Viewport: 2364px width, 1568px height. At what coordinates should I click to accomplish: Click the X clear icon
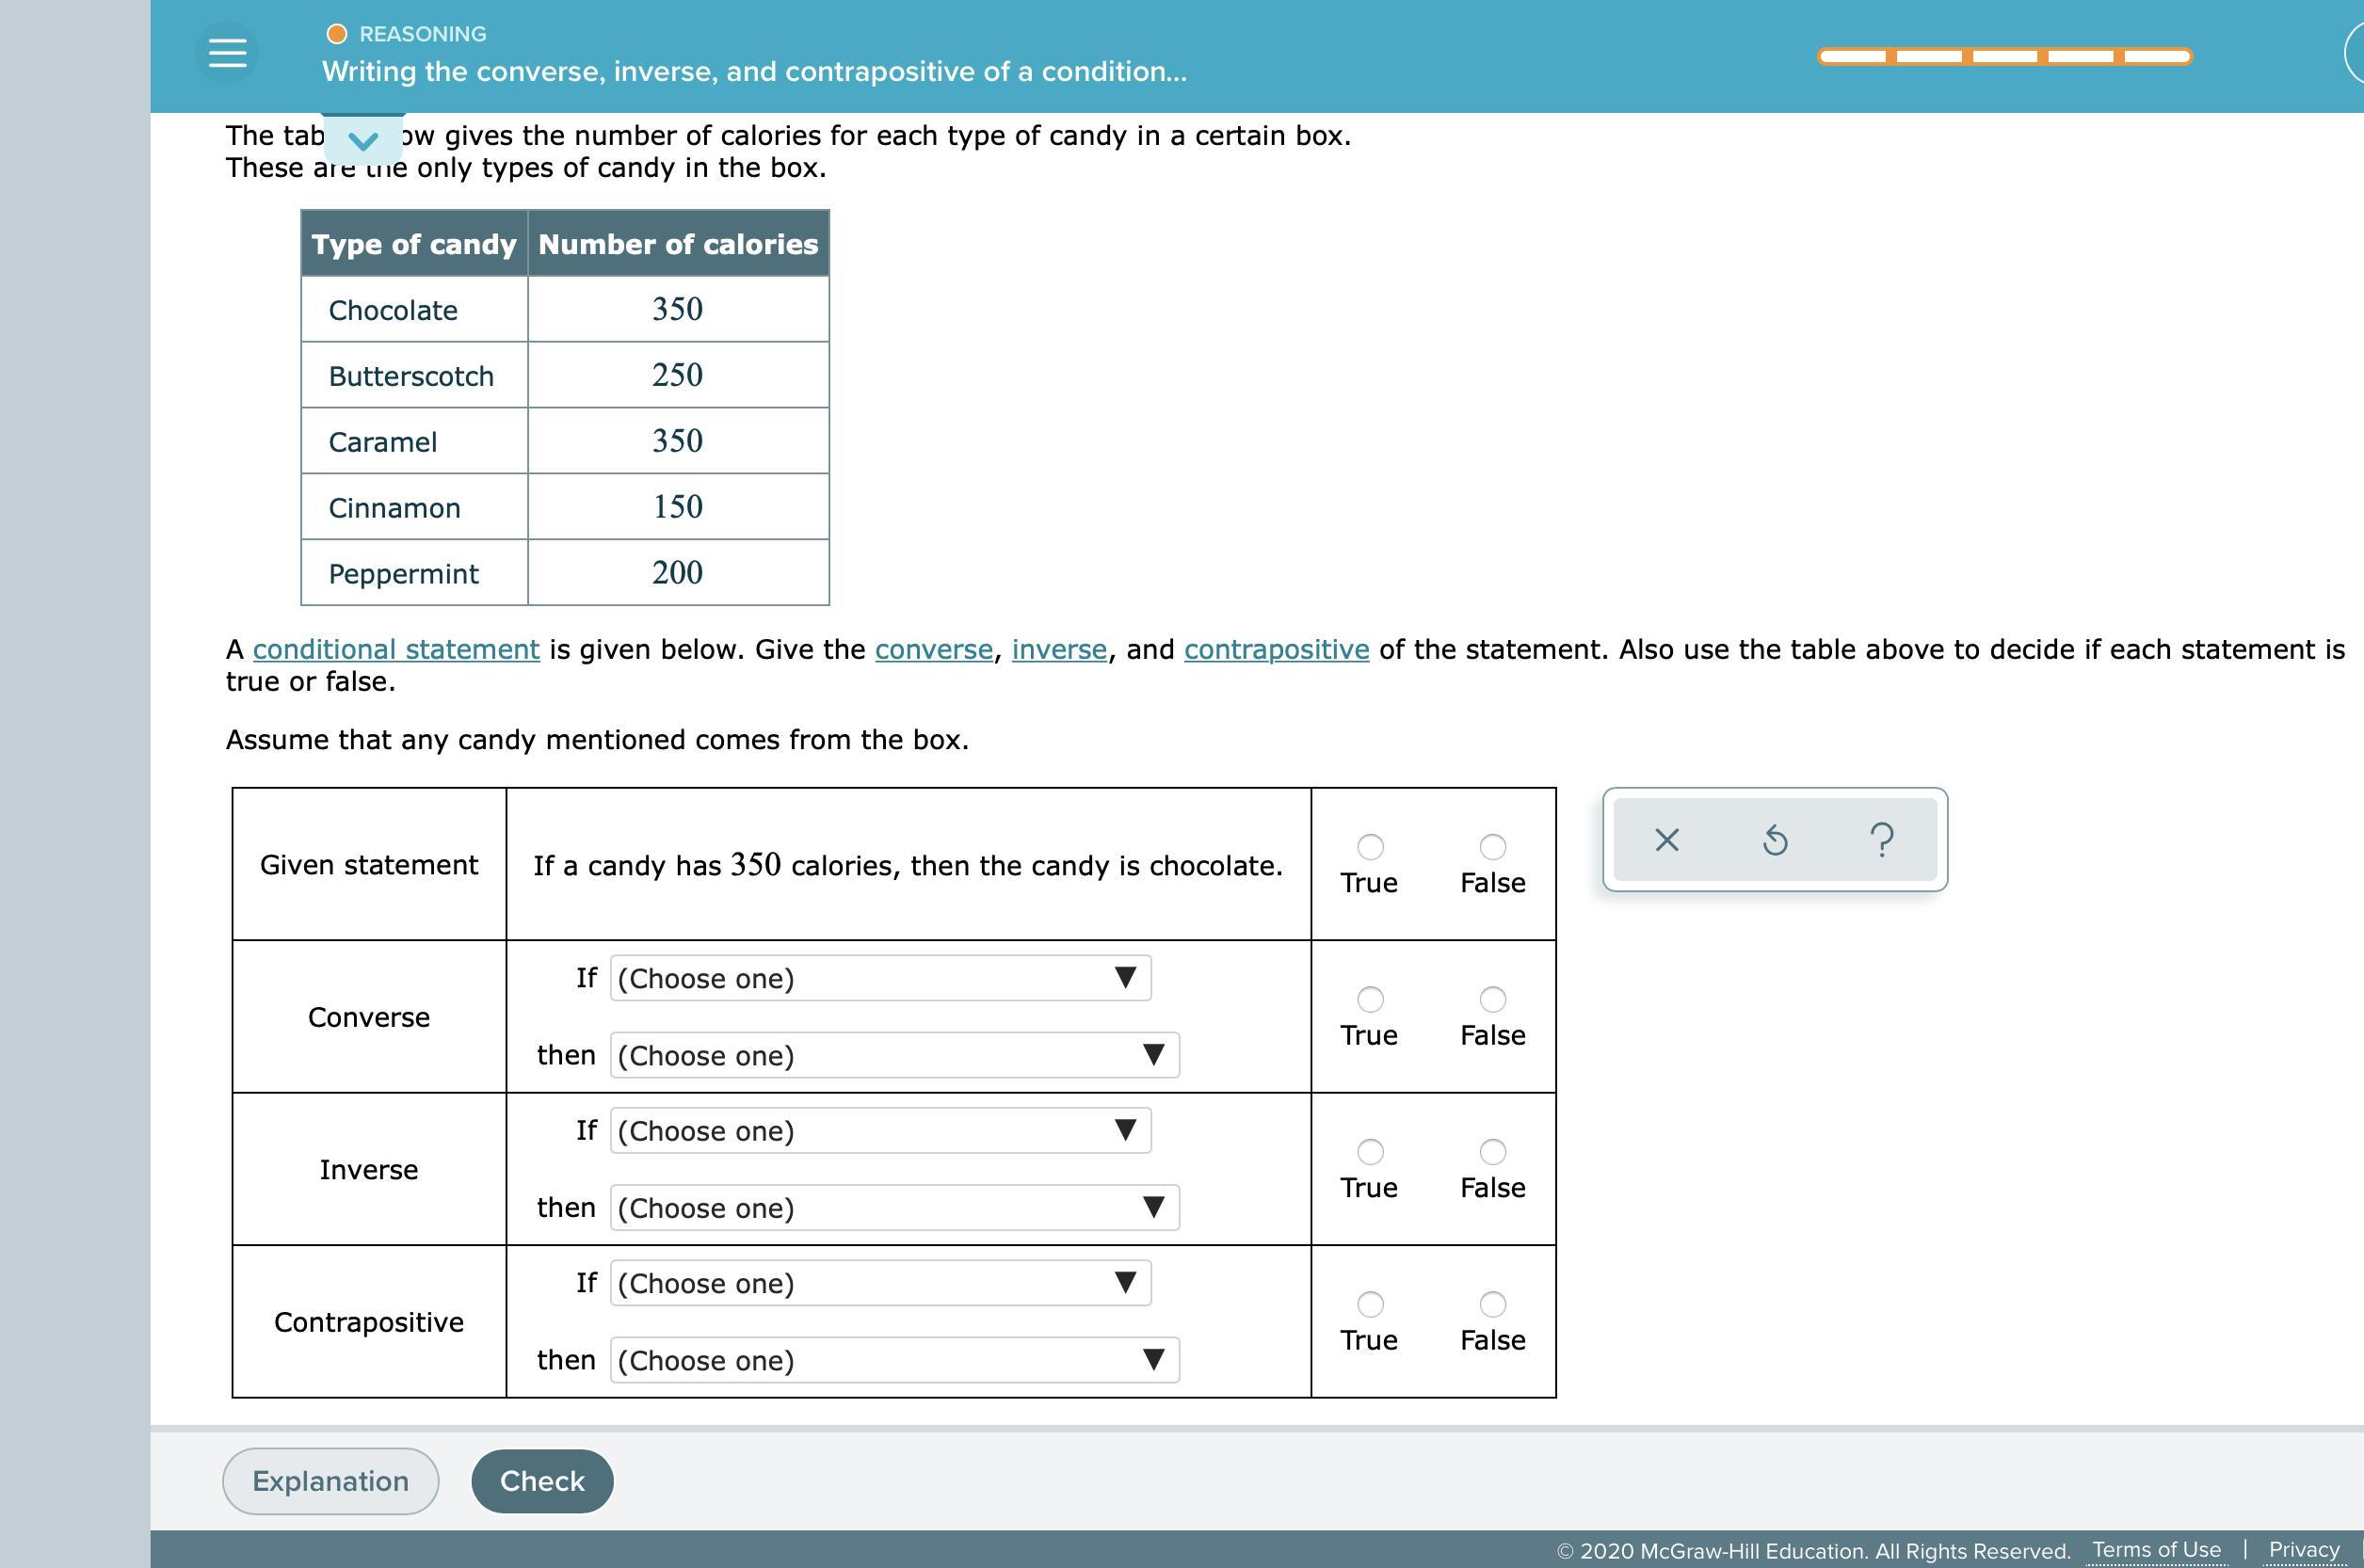[x=1666, y=840]
